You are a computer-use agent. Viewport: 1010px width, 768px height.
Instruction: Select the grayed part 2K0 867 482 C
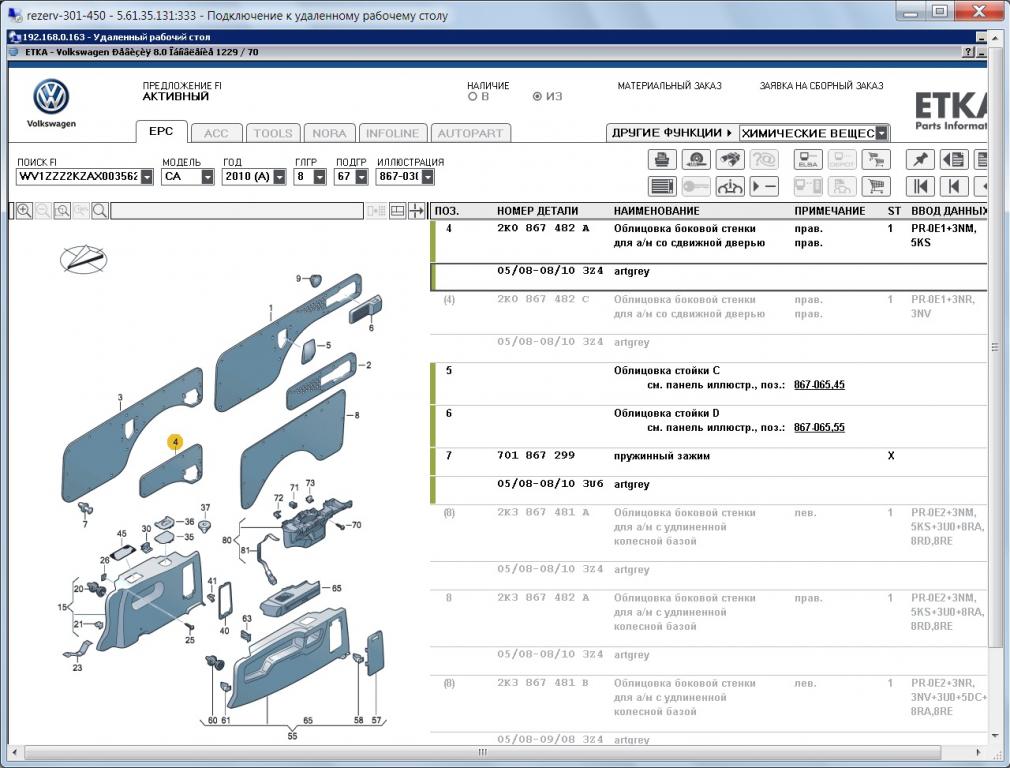coord(543,299)
